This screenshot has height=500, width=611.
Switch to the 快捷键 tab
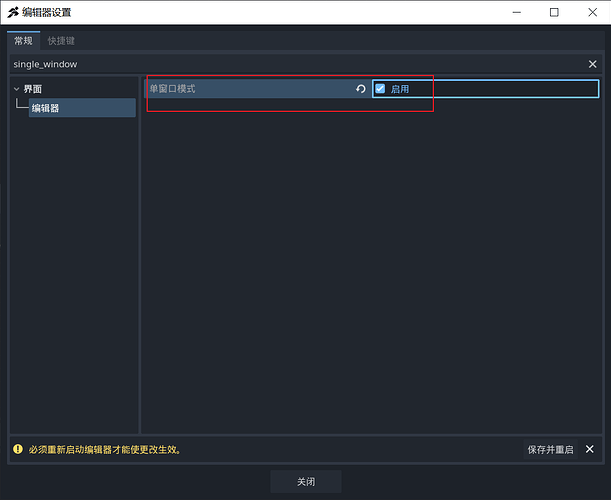pos(61,41)
